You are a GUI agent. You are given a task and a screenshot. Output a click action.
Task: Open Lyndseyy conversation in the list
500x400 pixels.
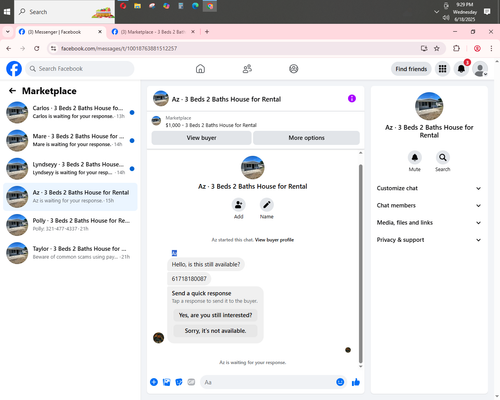pyautogui.click(x=70, y=169)
